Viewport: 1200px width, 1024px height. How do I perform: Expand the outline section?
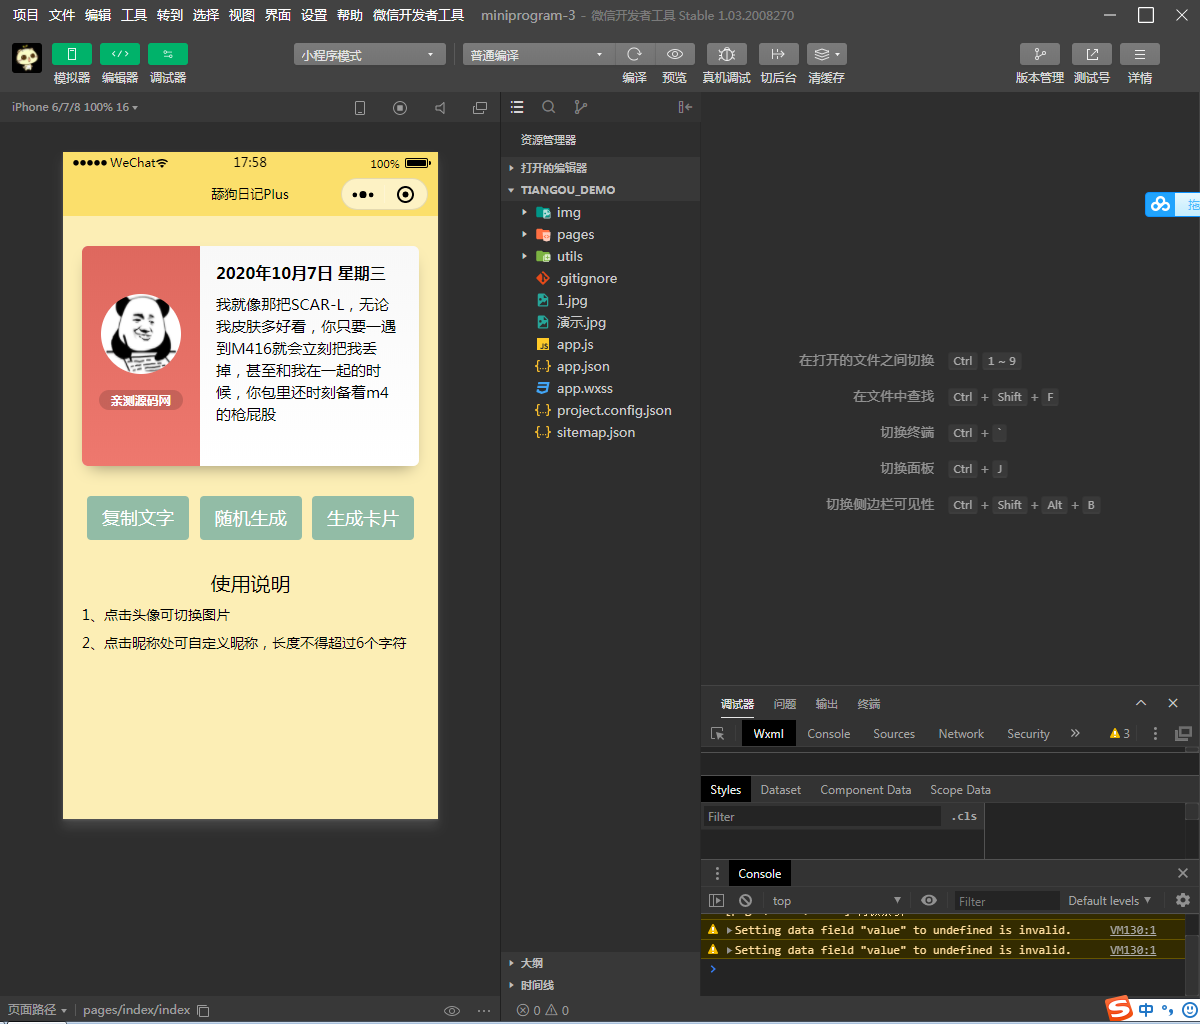tap(600, 963)
